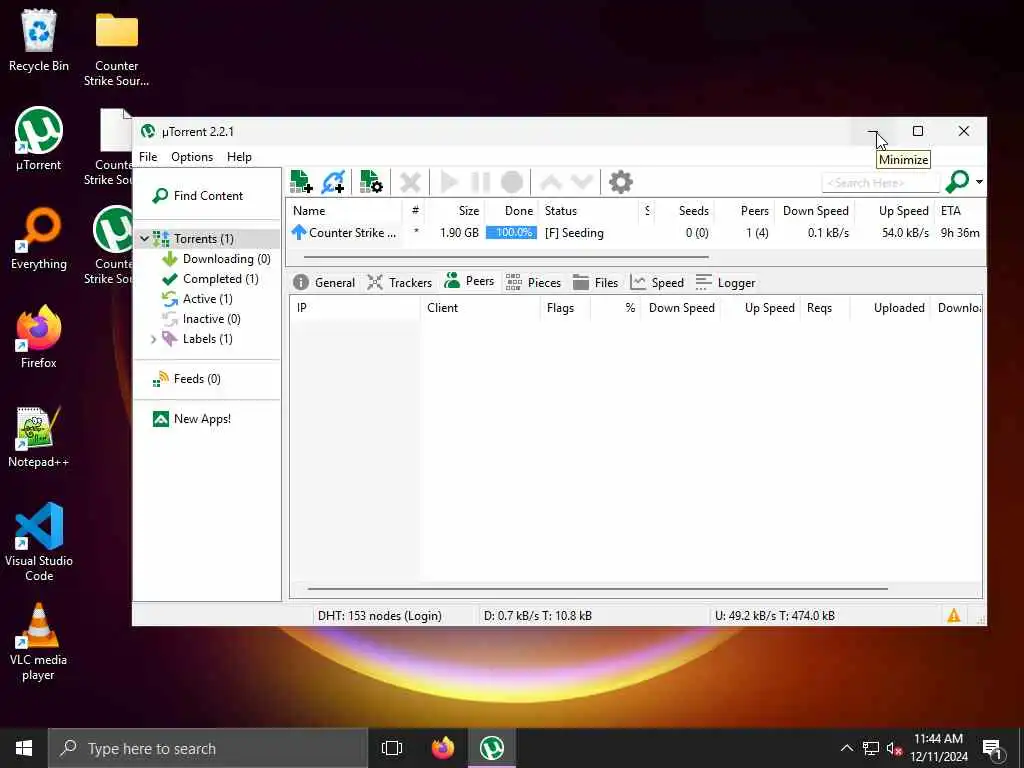Click the torrent list horizontal scrollbar
1024x768 pixels.
[x=506, y=257]
